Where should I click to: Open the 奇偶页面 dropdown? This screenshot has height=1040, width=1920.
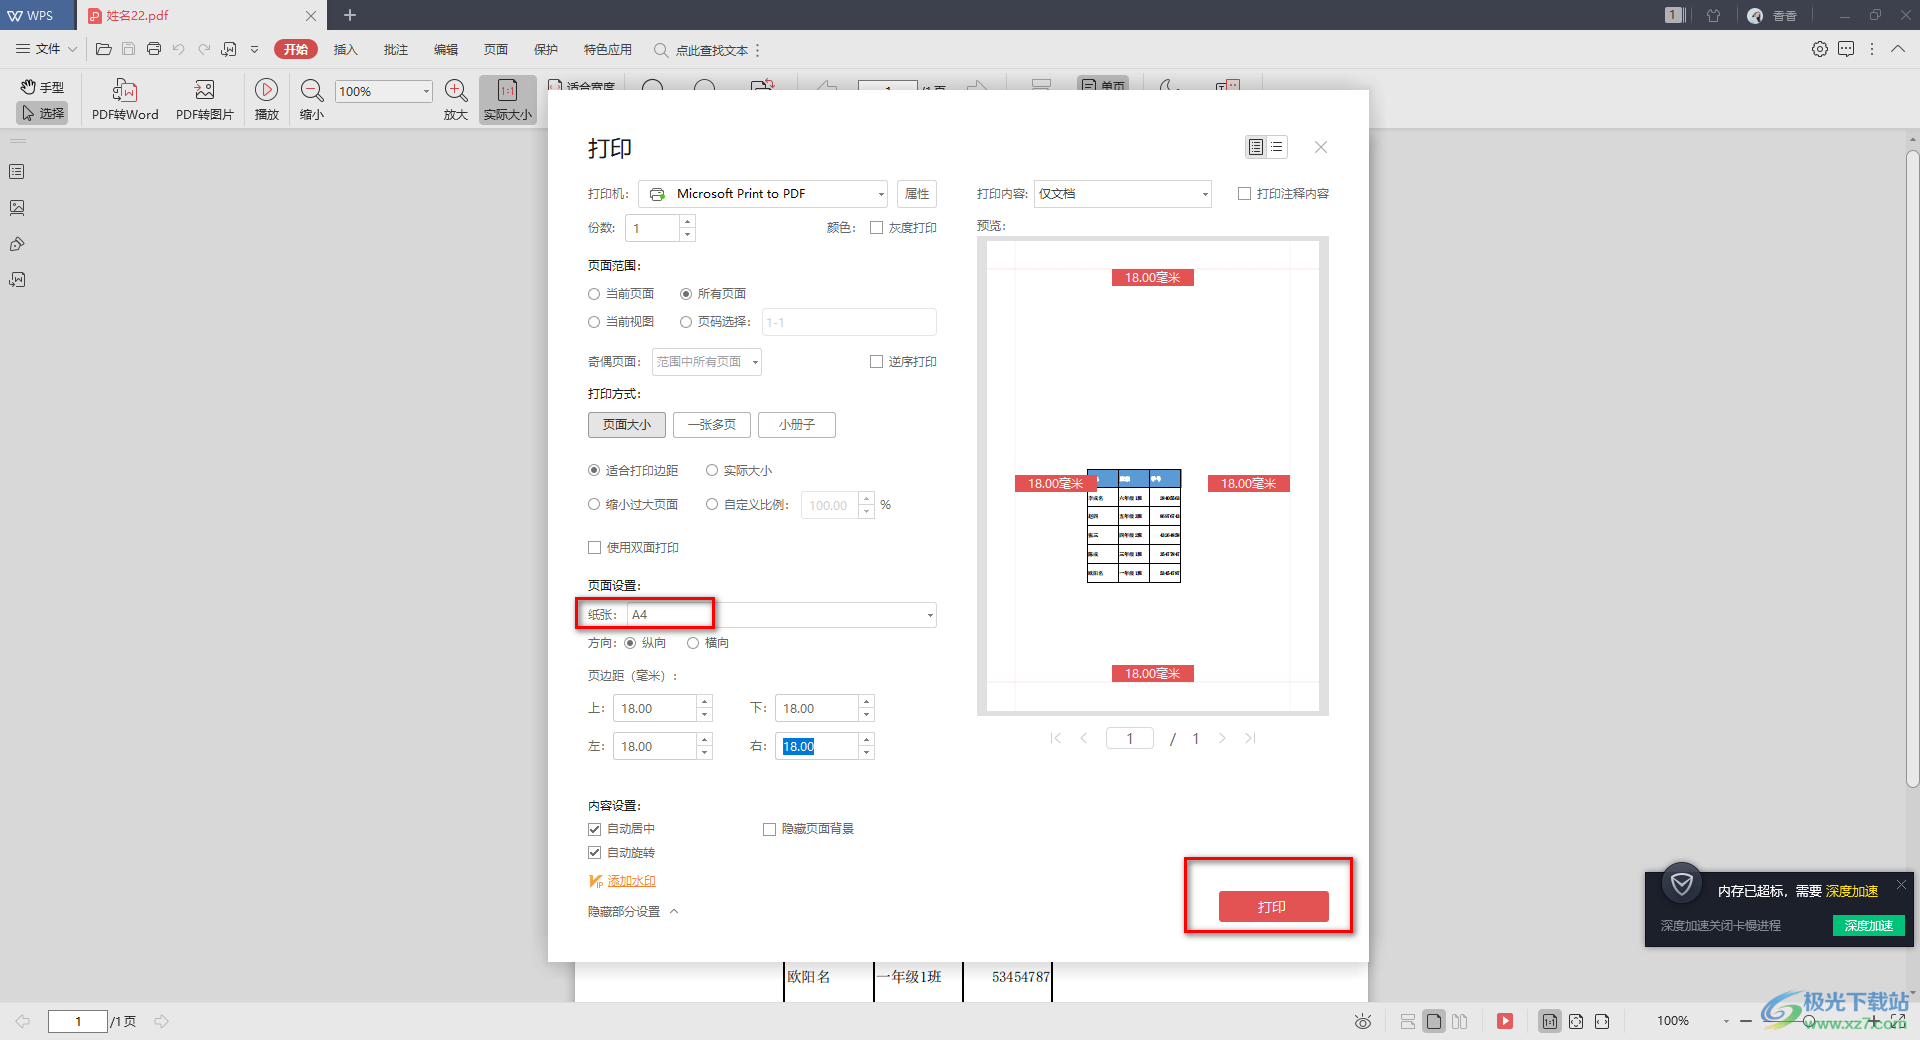pos(706,362)
